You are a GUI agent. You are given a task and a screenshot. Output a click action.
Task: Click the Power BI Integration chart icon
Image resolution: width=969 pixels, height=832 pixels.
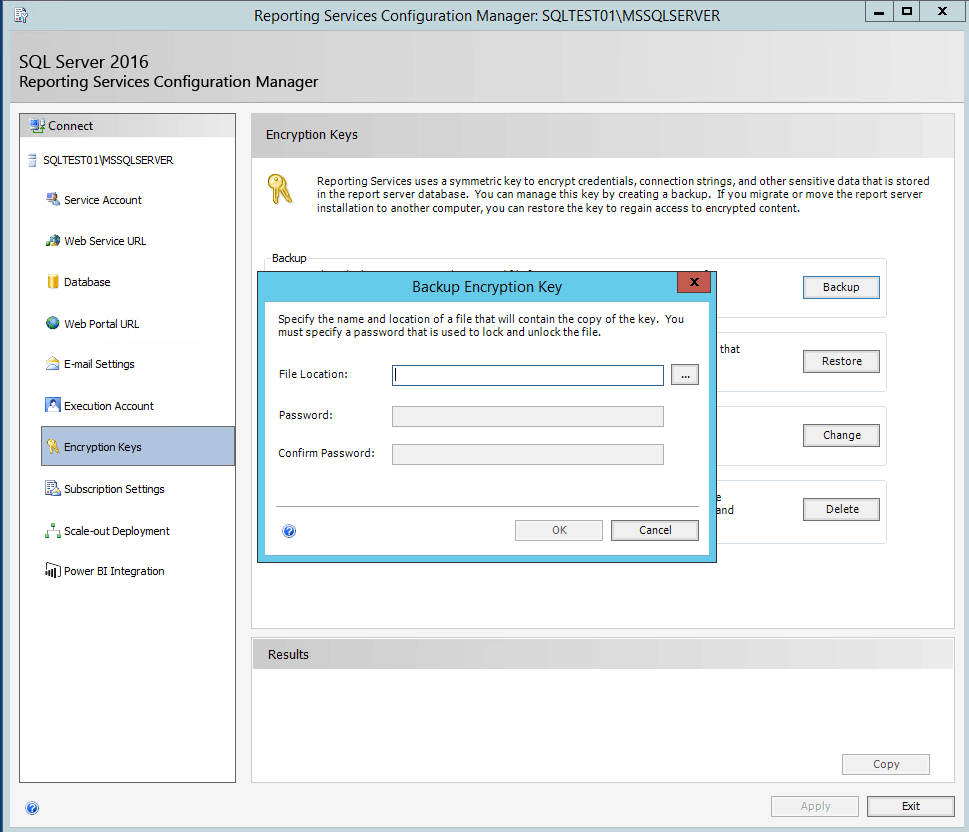point(53,570)
